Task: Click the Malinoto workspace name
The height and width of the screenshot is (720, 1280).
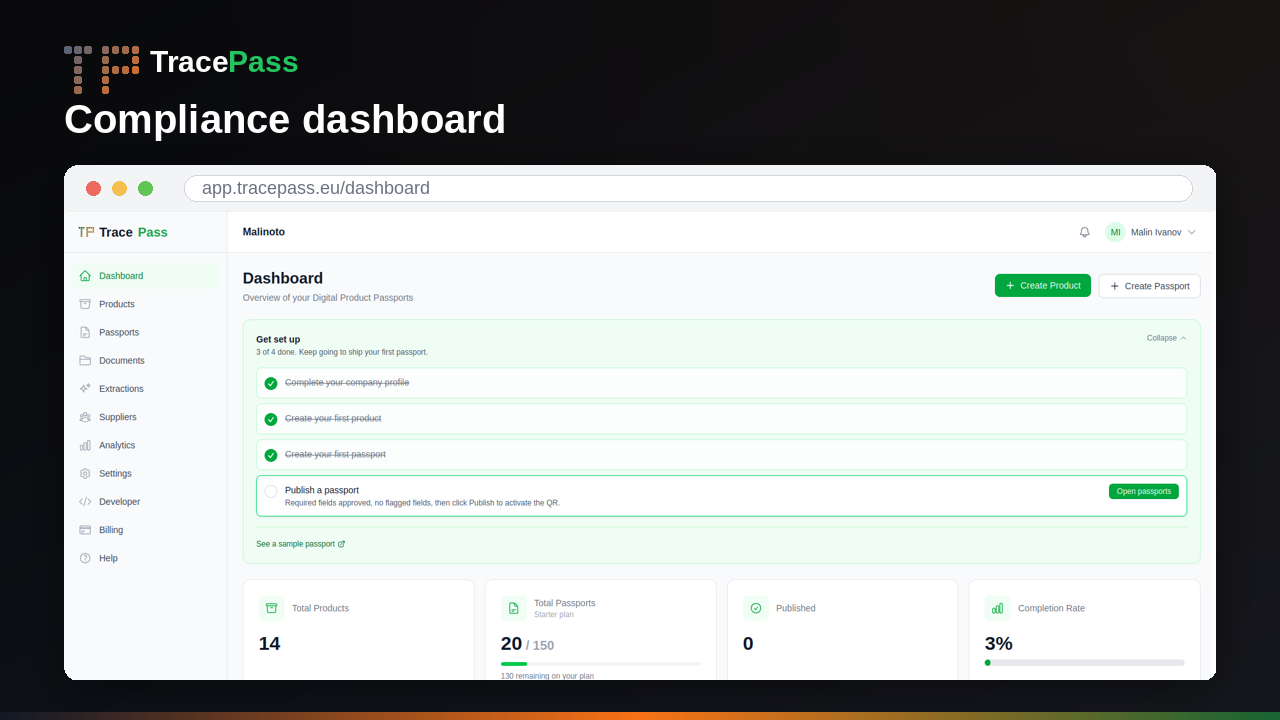Action: [x=264, y=232]
